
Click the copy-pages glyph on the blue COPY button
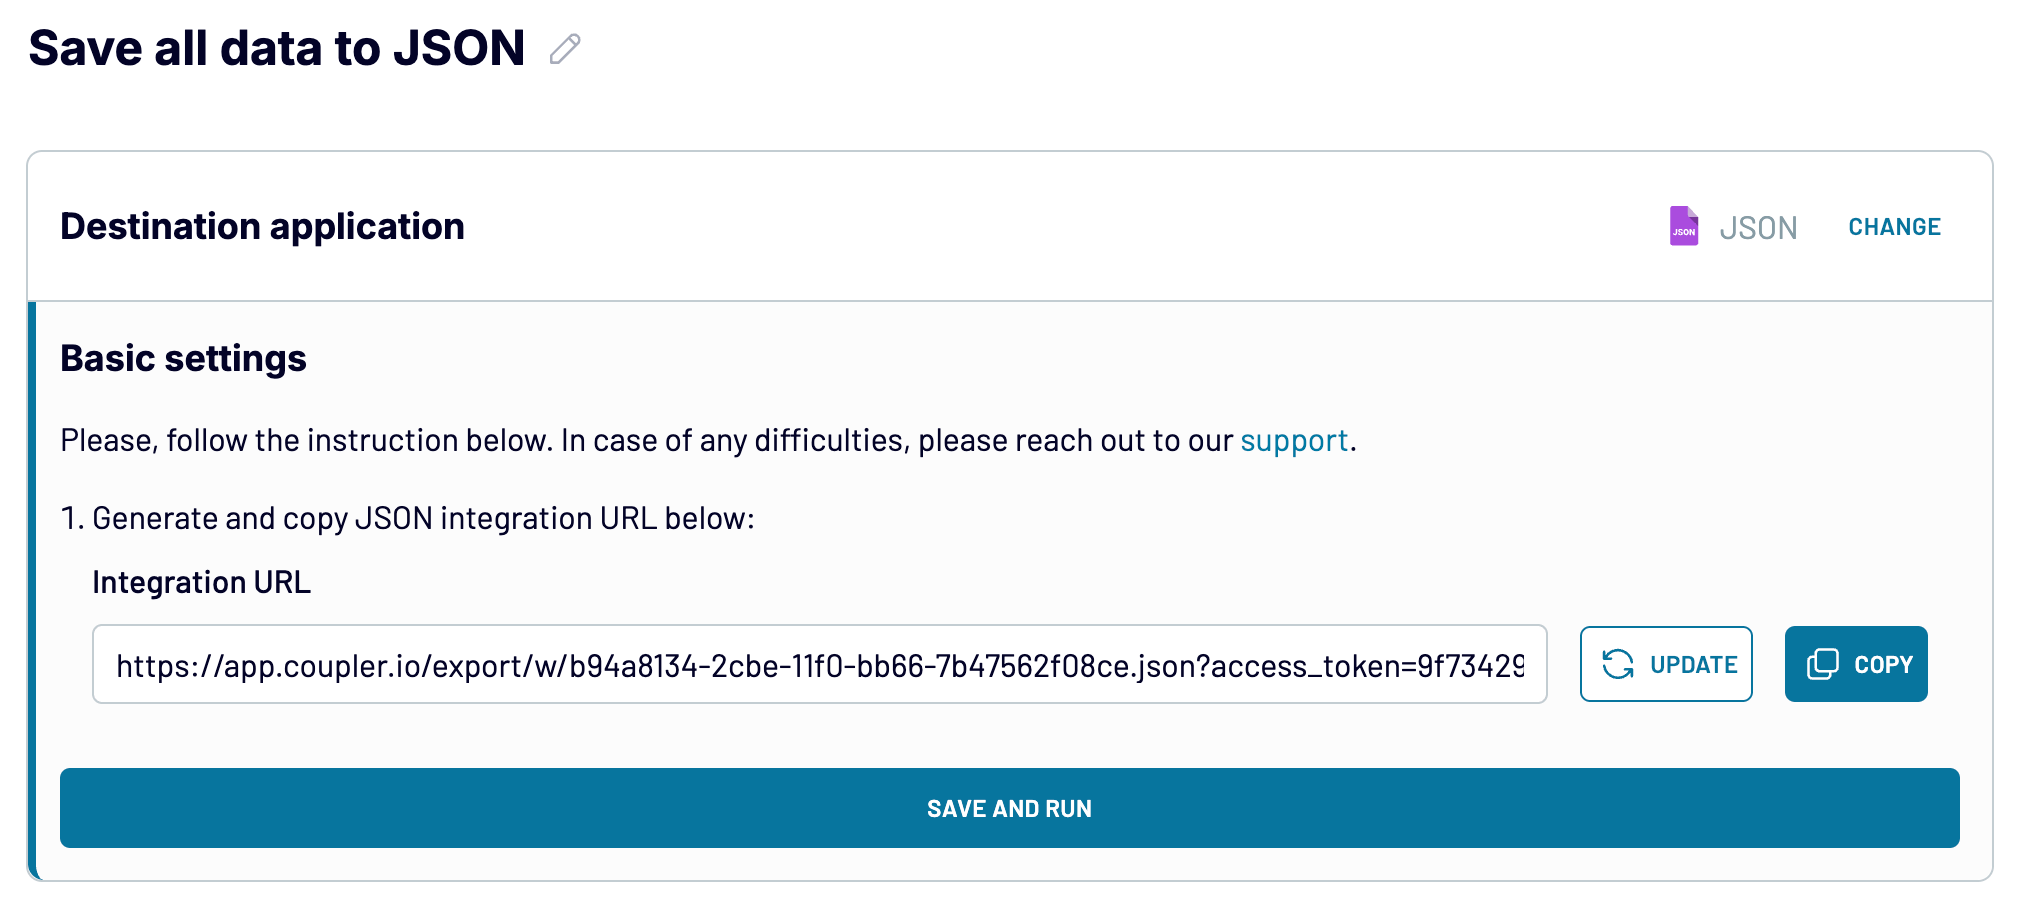[1822, 663]
